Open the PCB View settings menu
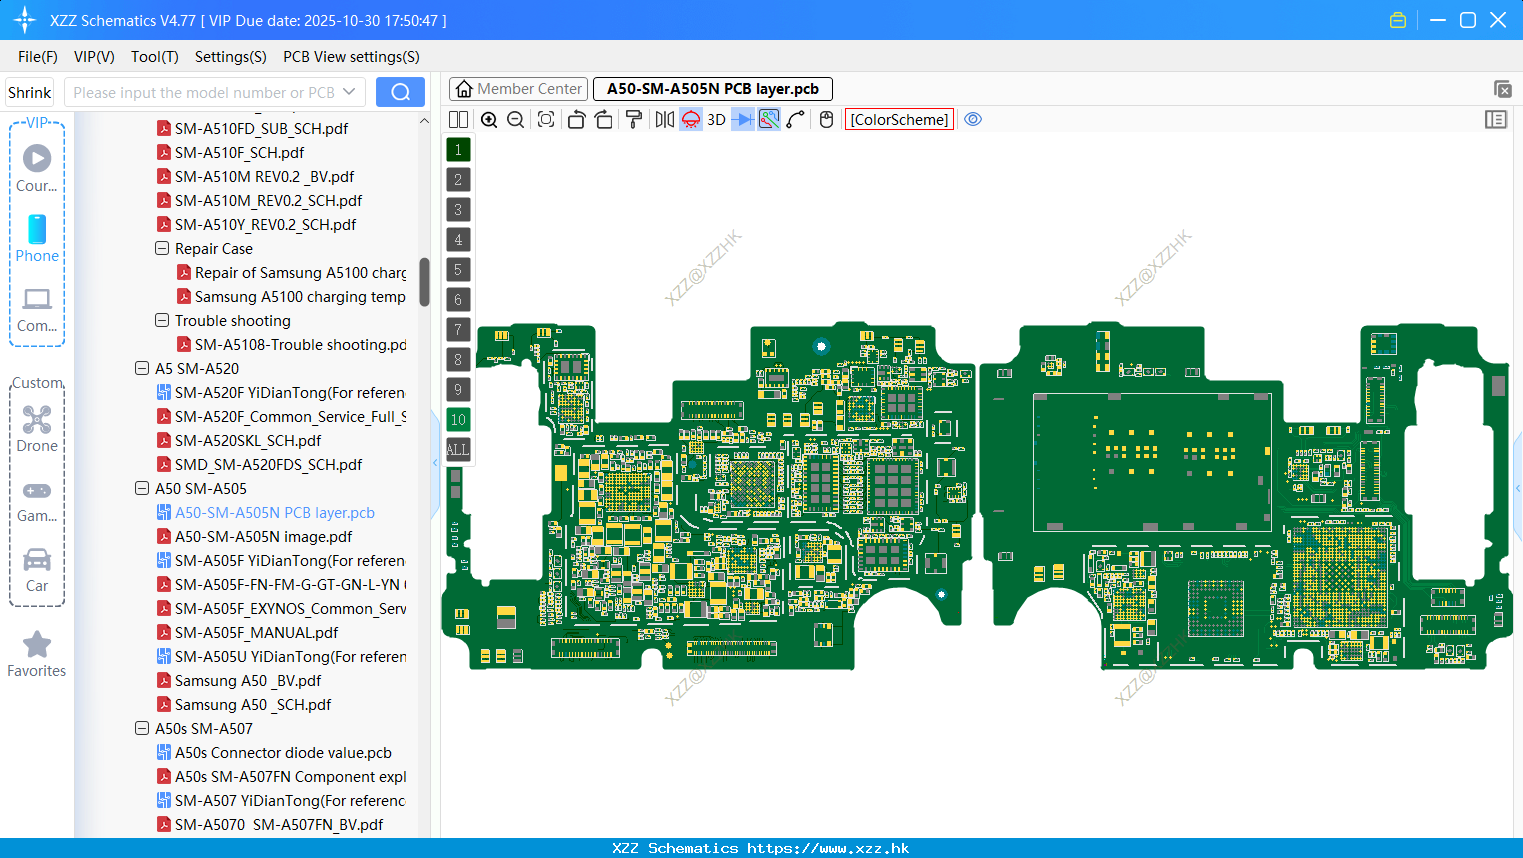This screenshot has height=858, width=1523. click(350, 57)
